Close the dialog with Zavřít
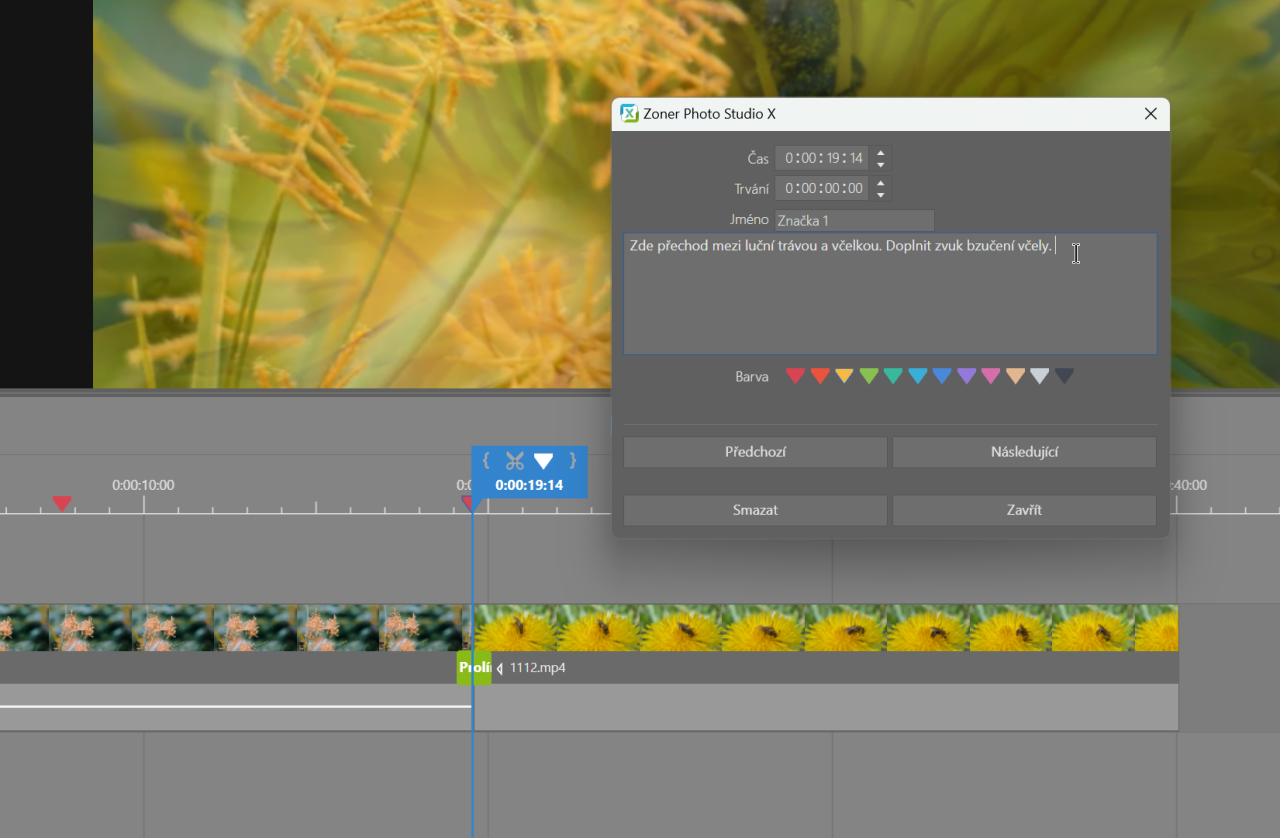Viewport: 1280px width, 838px height. click(x=1024, y=510)
